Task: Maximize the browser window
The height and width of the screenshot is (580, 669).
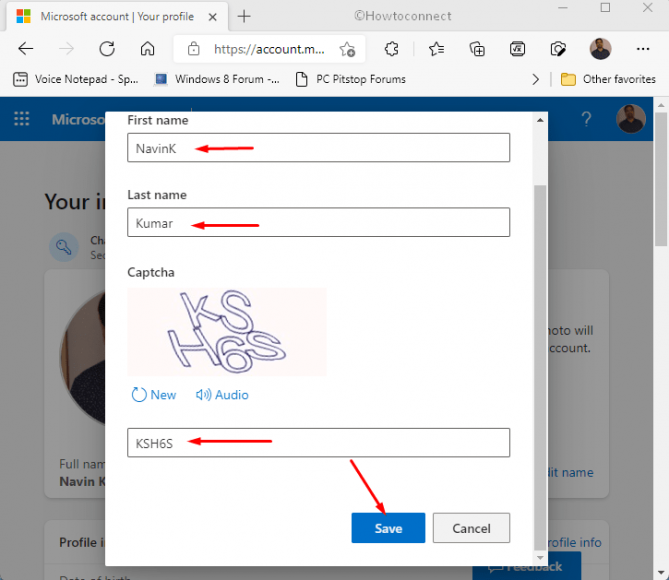Action: click(605, 8)
